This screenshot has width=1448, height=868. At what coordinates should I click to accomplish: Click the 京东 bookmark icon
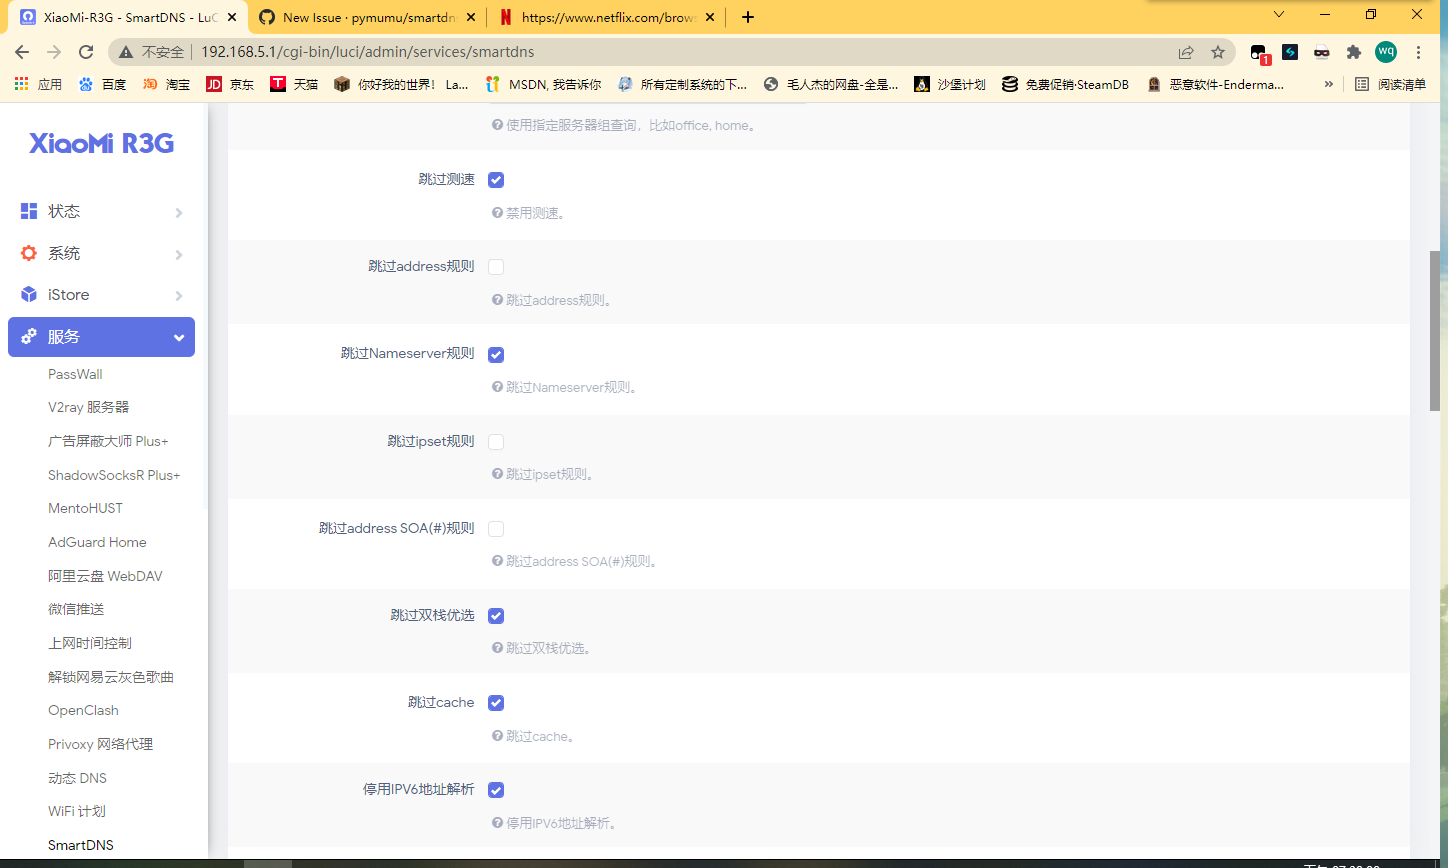point(213,84)
